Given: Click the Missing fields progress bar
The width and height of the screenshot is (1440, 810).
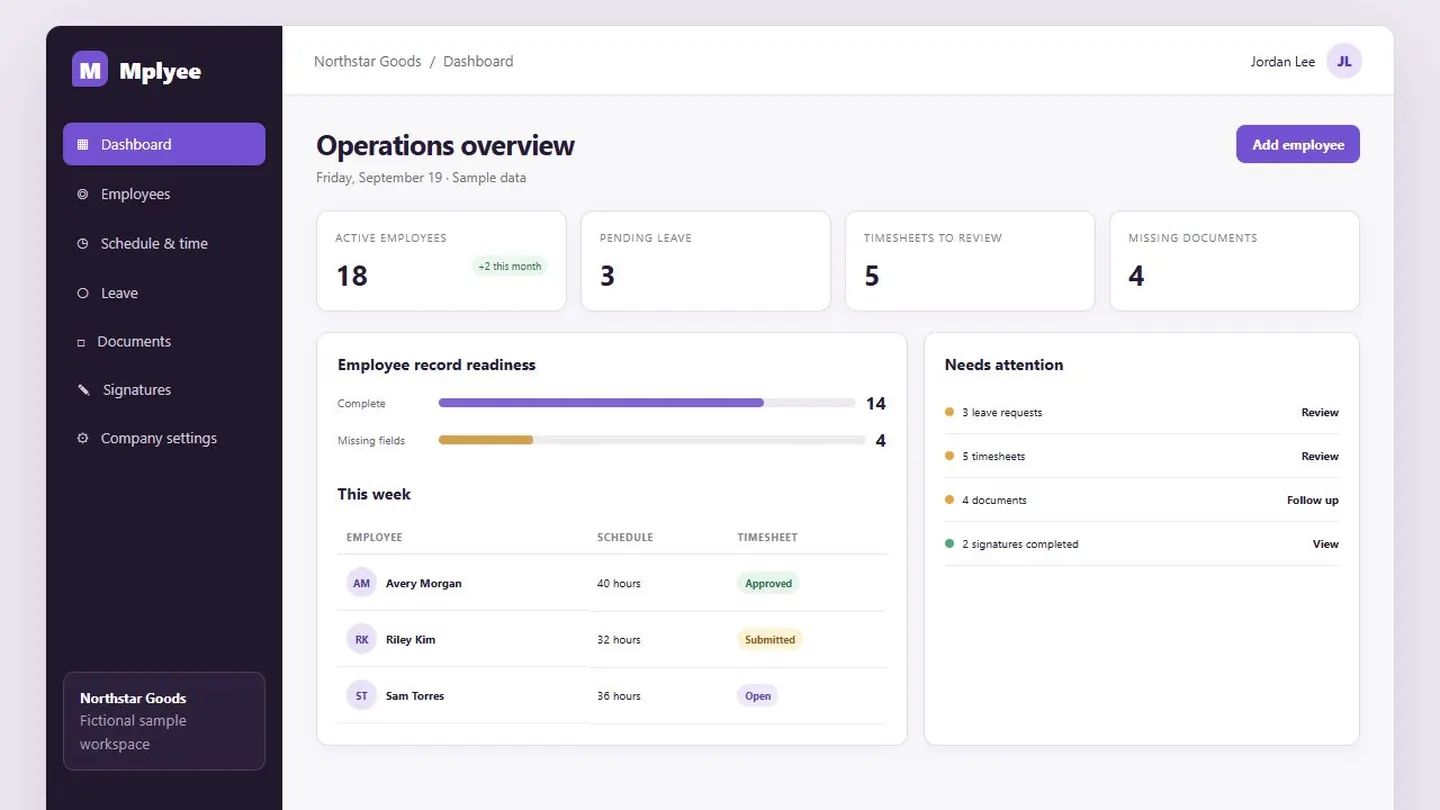Looking at the screenshot, I should point(652,440).
